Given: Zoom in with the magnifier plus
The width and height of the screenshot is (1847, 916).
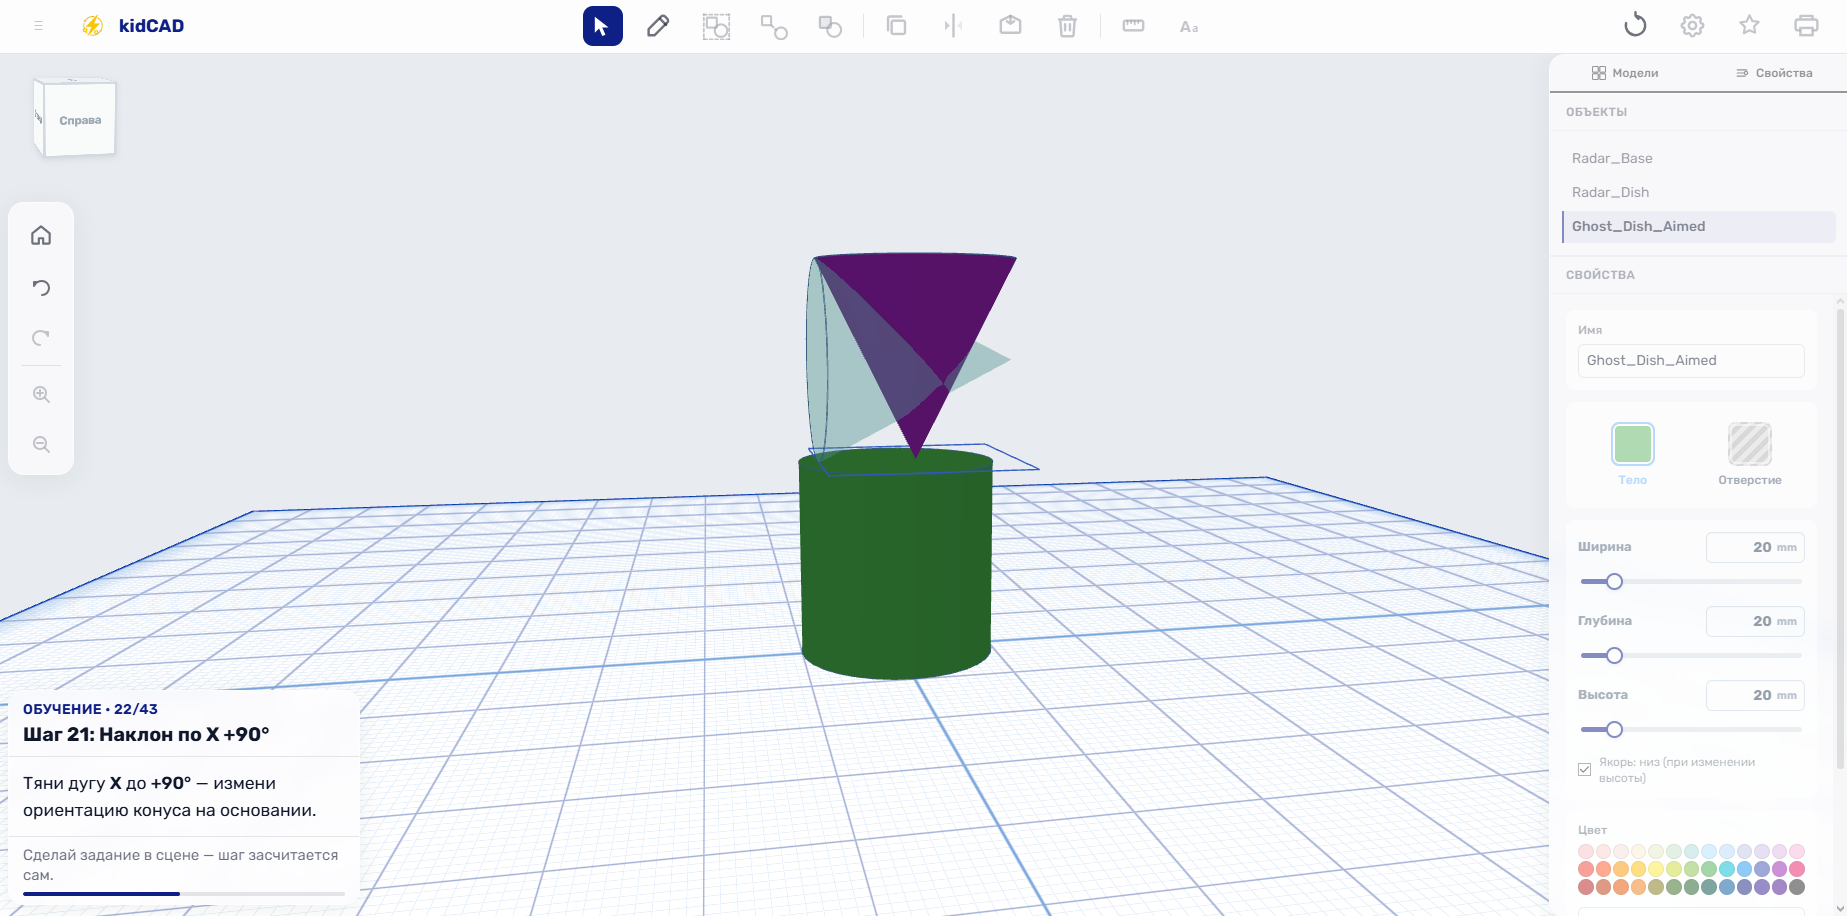Looking at the screenshot, I should [41, 394].
